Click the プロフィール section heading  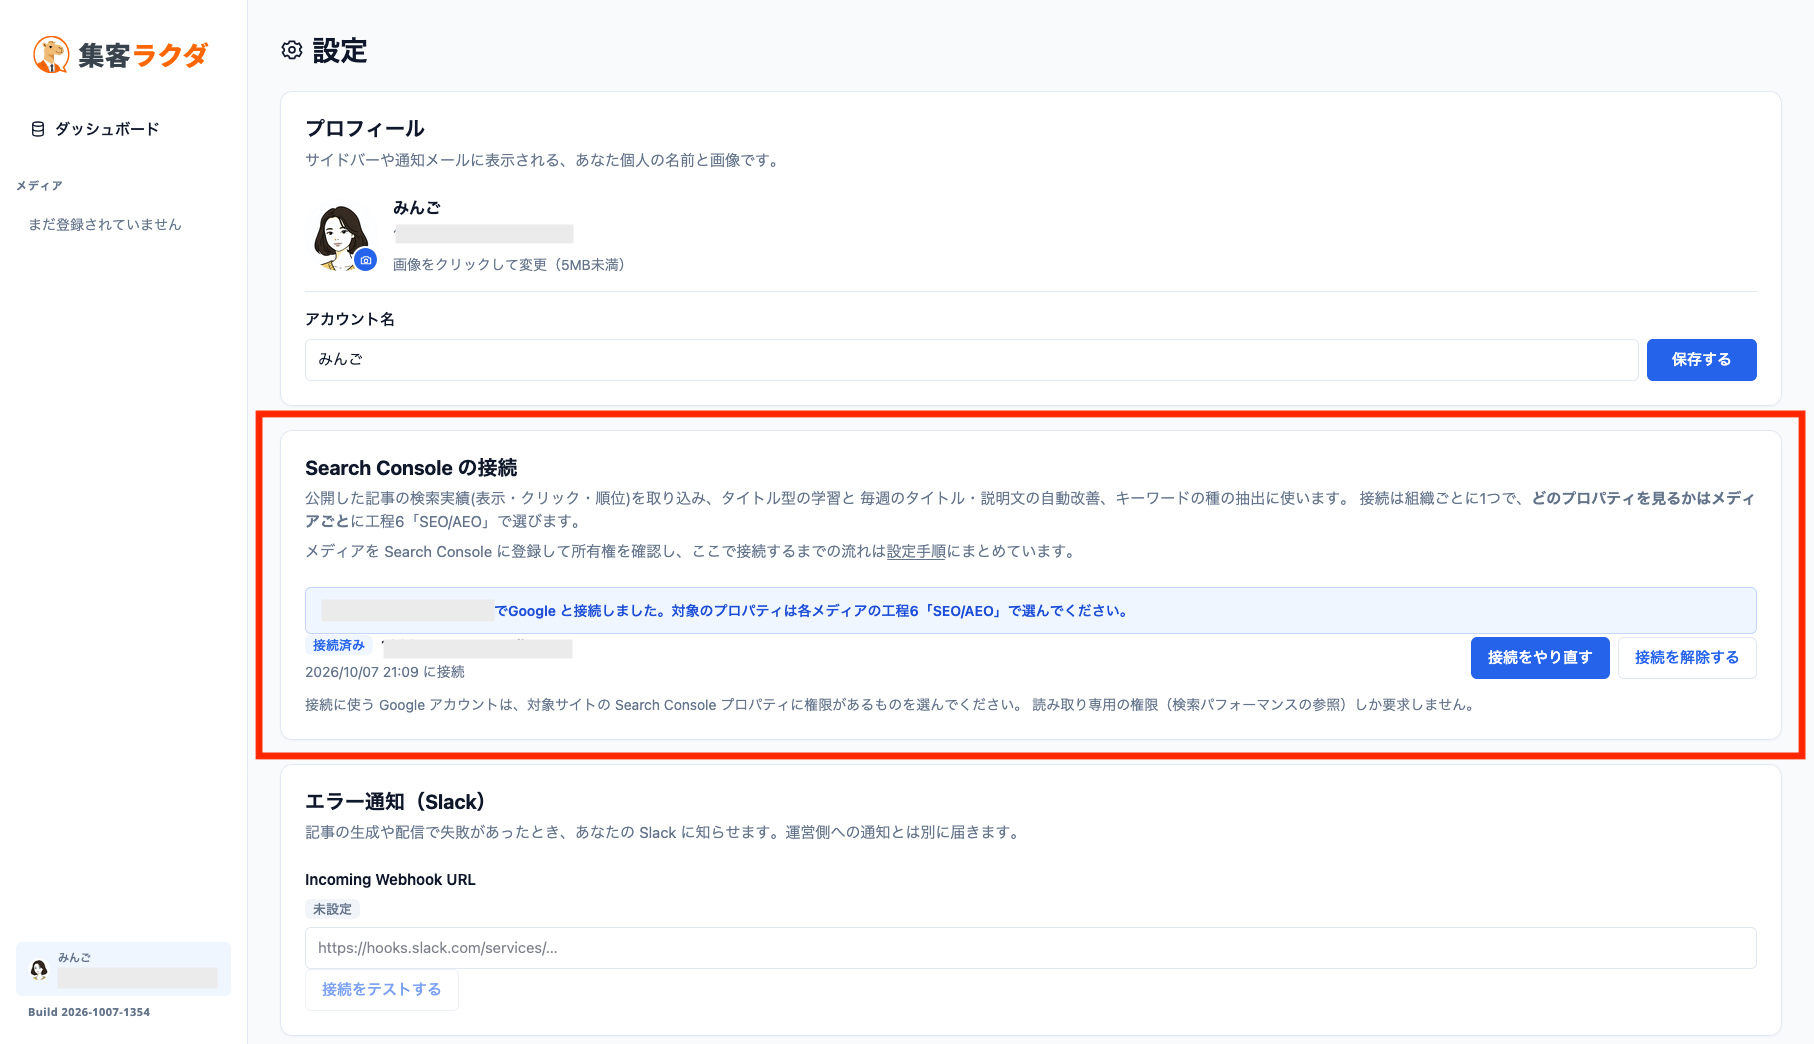[x=365, y=128]
